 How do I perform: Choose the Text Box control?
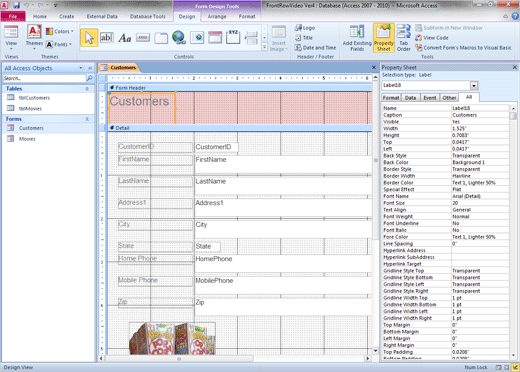point(107,38)
